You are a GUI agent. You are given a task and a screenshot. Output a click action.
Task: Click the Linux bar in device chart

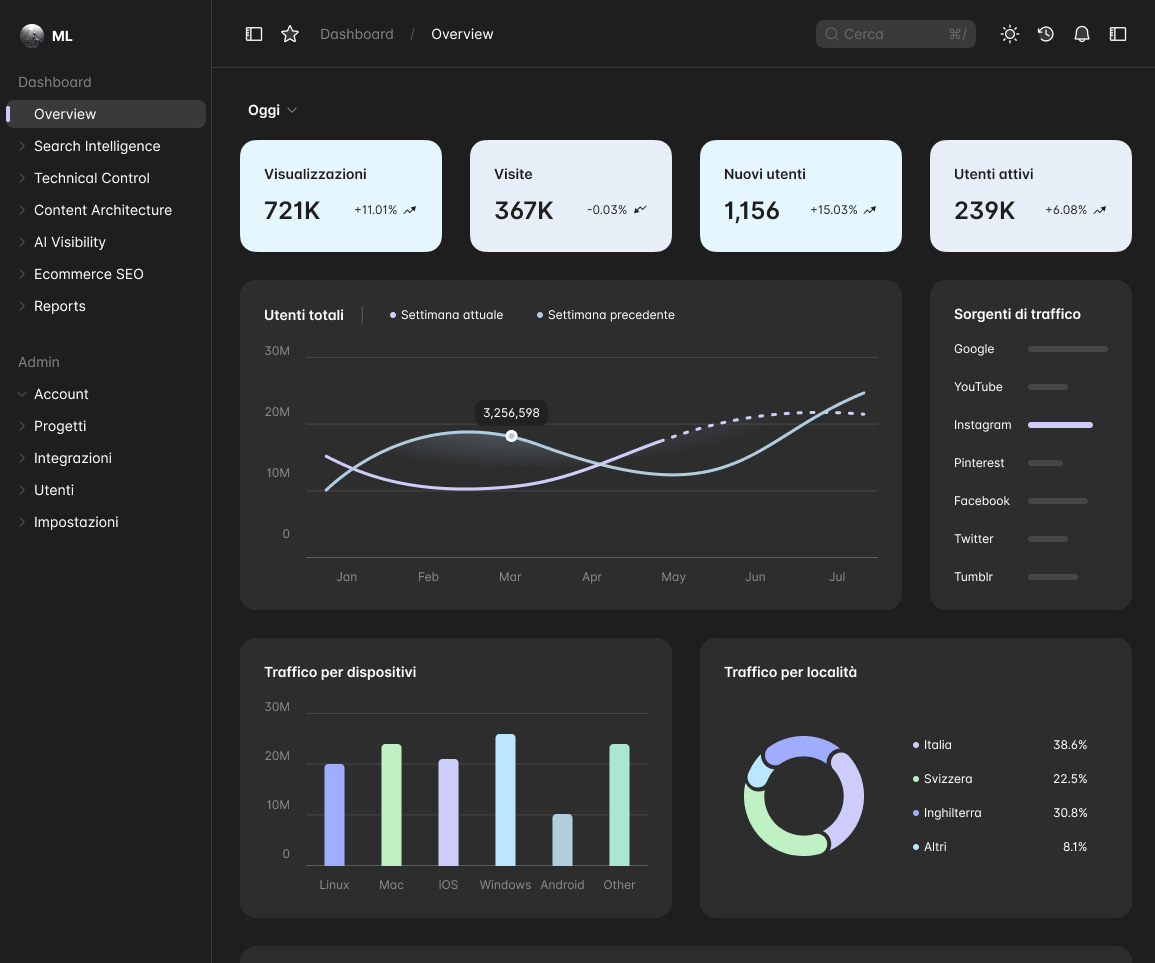[334, 815]
